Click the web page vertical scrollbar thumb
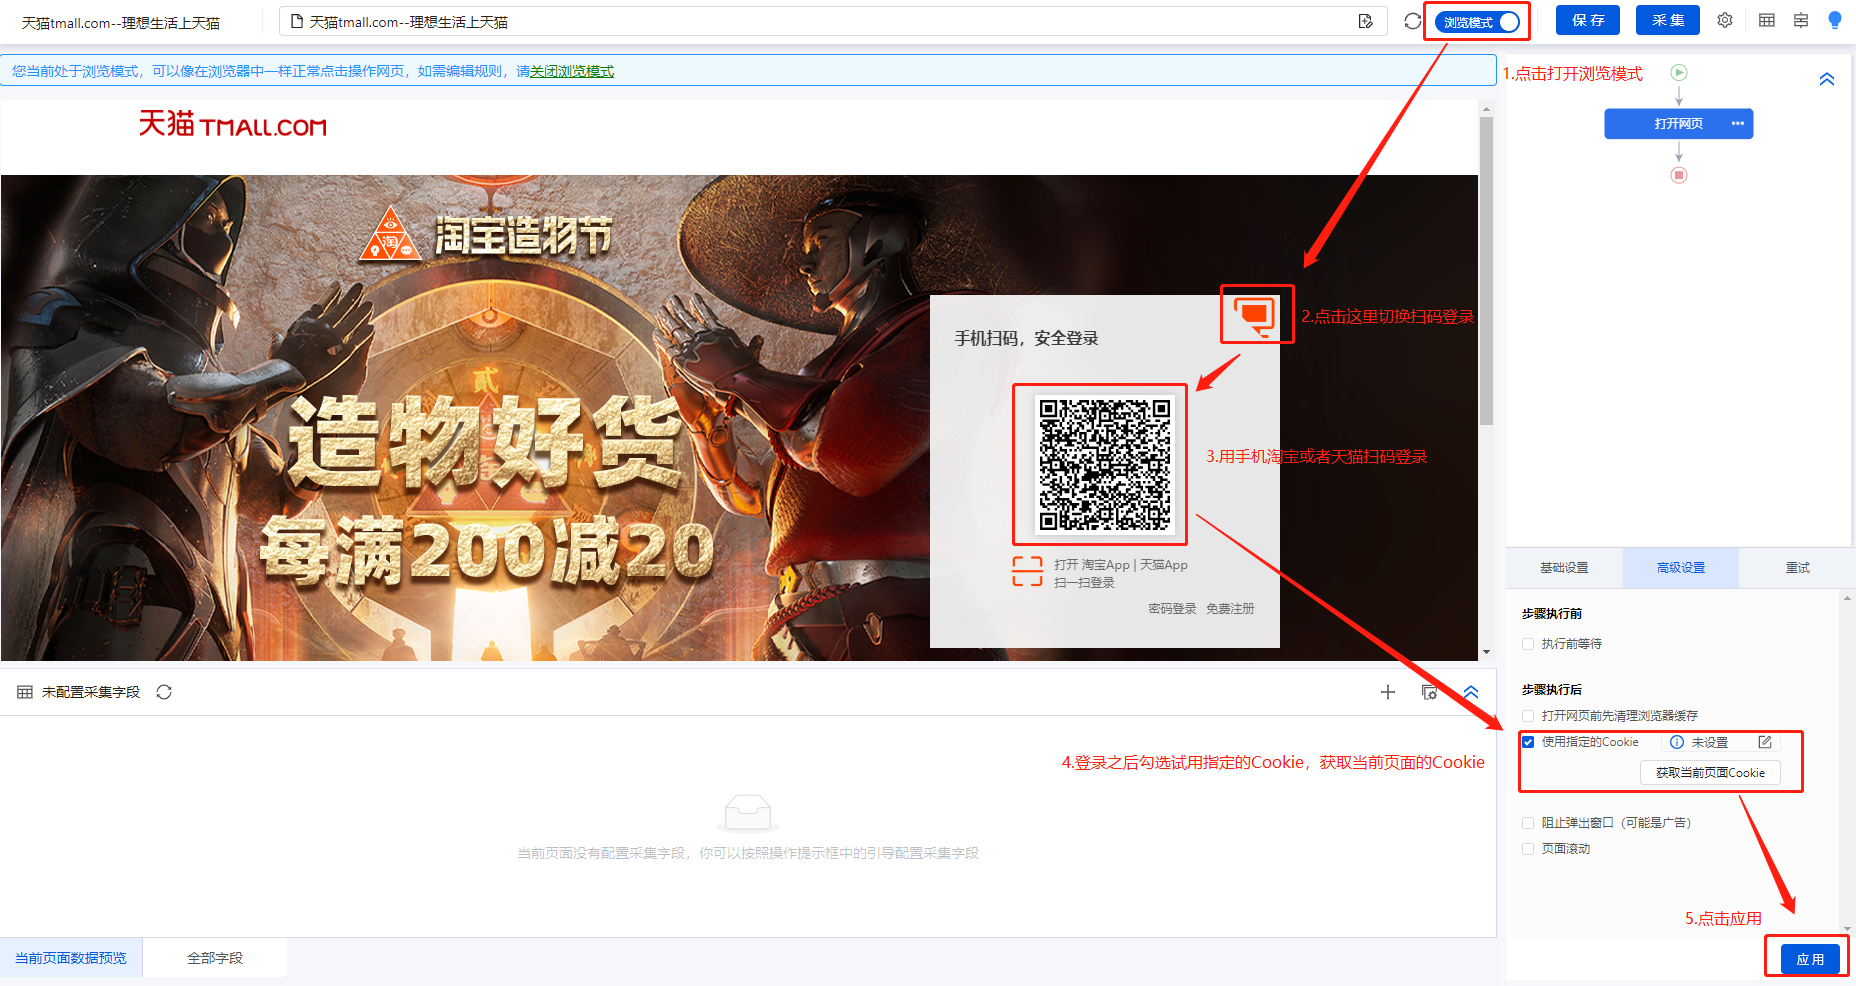 click(x=1486, y=270)
